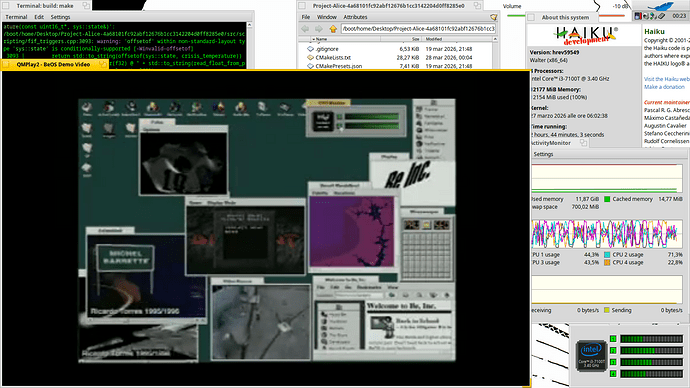
Task: Visit the Haiku website link
Action: click(667, 79)
